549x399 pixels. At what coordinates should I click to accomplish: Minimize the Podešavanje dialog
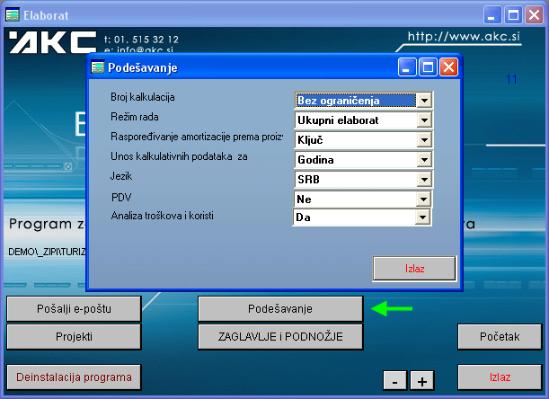click(x=407, y=66)
